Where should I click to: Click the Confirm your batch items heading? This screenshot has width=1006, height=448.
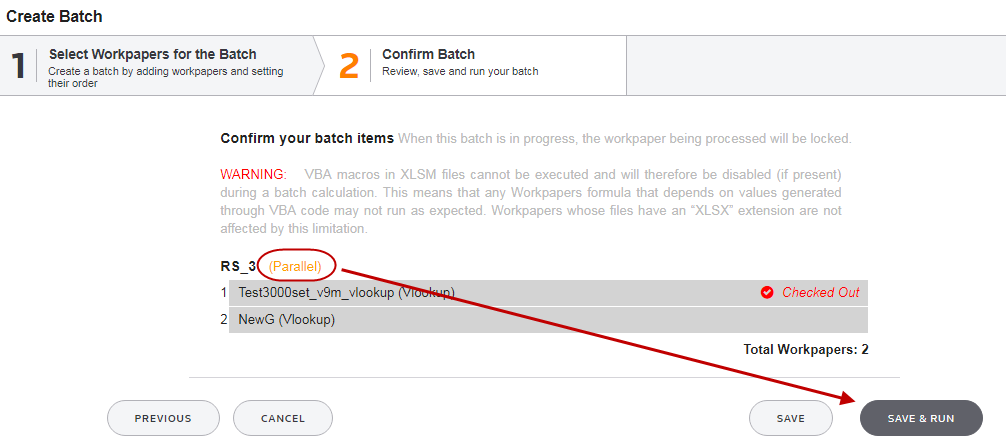pyautogui.click(x=307, y=139)
